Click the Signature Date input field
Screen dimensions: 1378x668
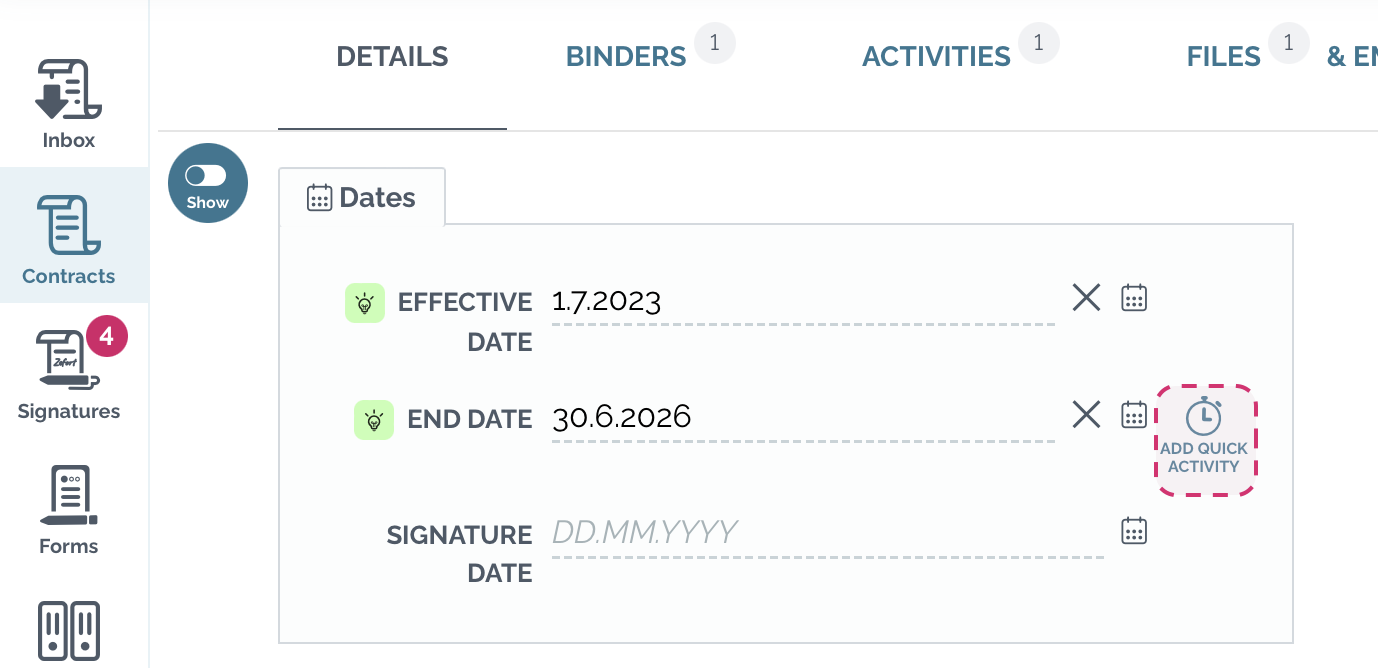point(828,533)
